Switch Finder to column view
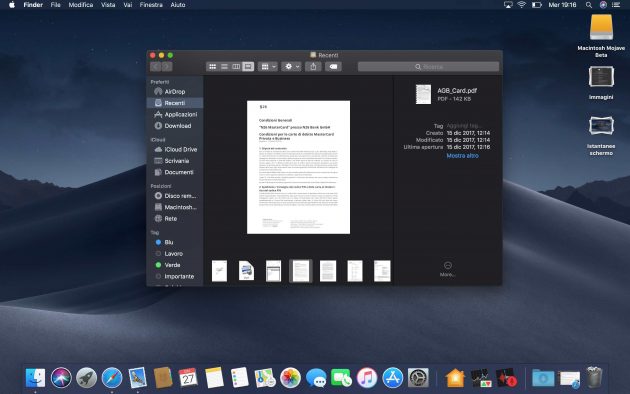Image resolution: width=630 pixels, height=394 pixels. 236,67
